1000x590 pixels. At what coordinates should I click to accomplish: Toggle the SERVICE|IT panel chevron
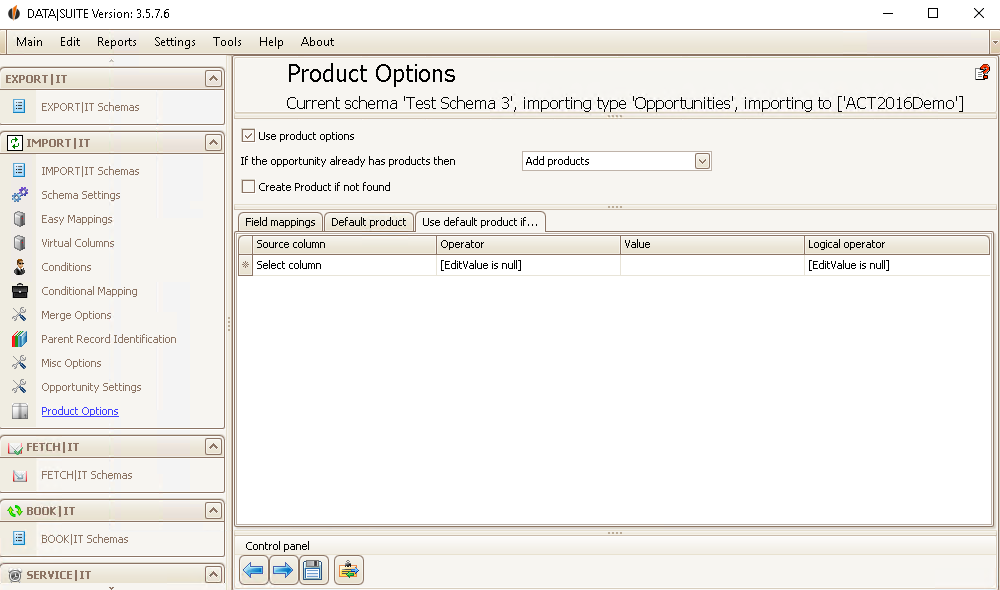[x=213, y=575]
